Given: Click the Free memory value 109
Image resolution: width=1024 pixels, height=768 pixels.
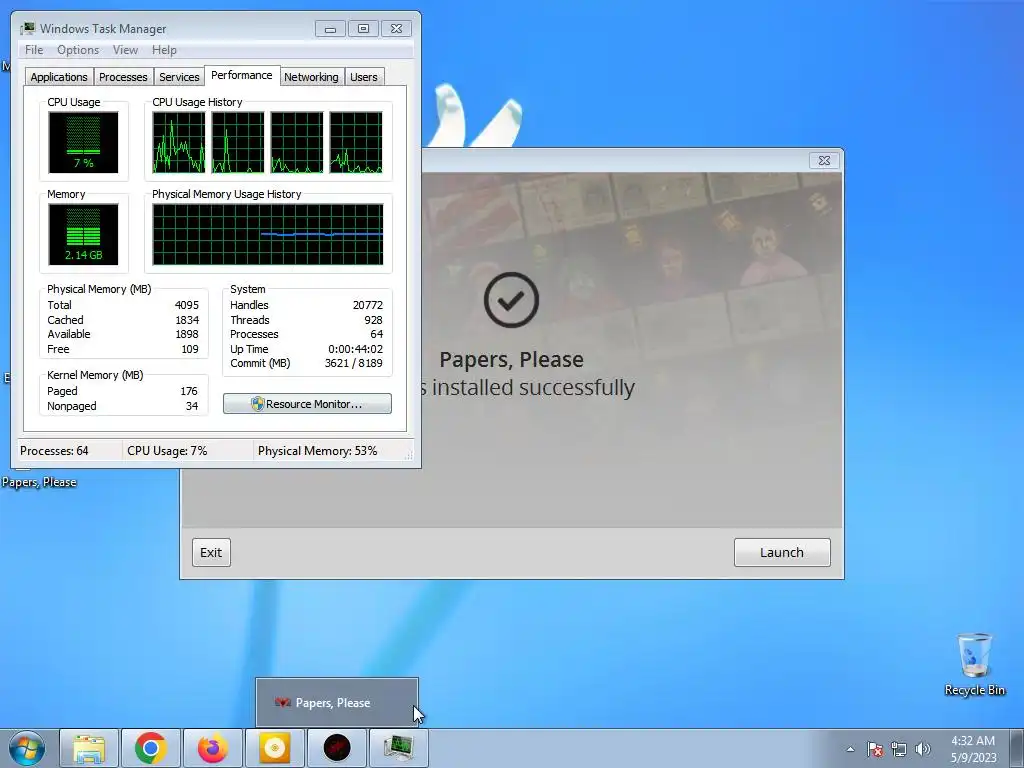Looking at the screenshot, I should pos(190,349).
